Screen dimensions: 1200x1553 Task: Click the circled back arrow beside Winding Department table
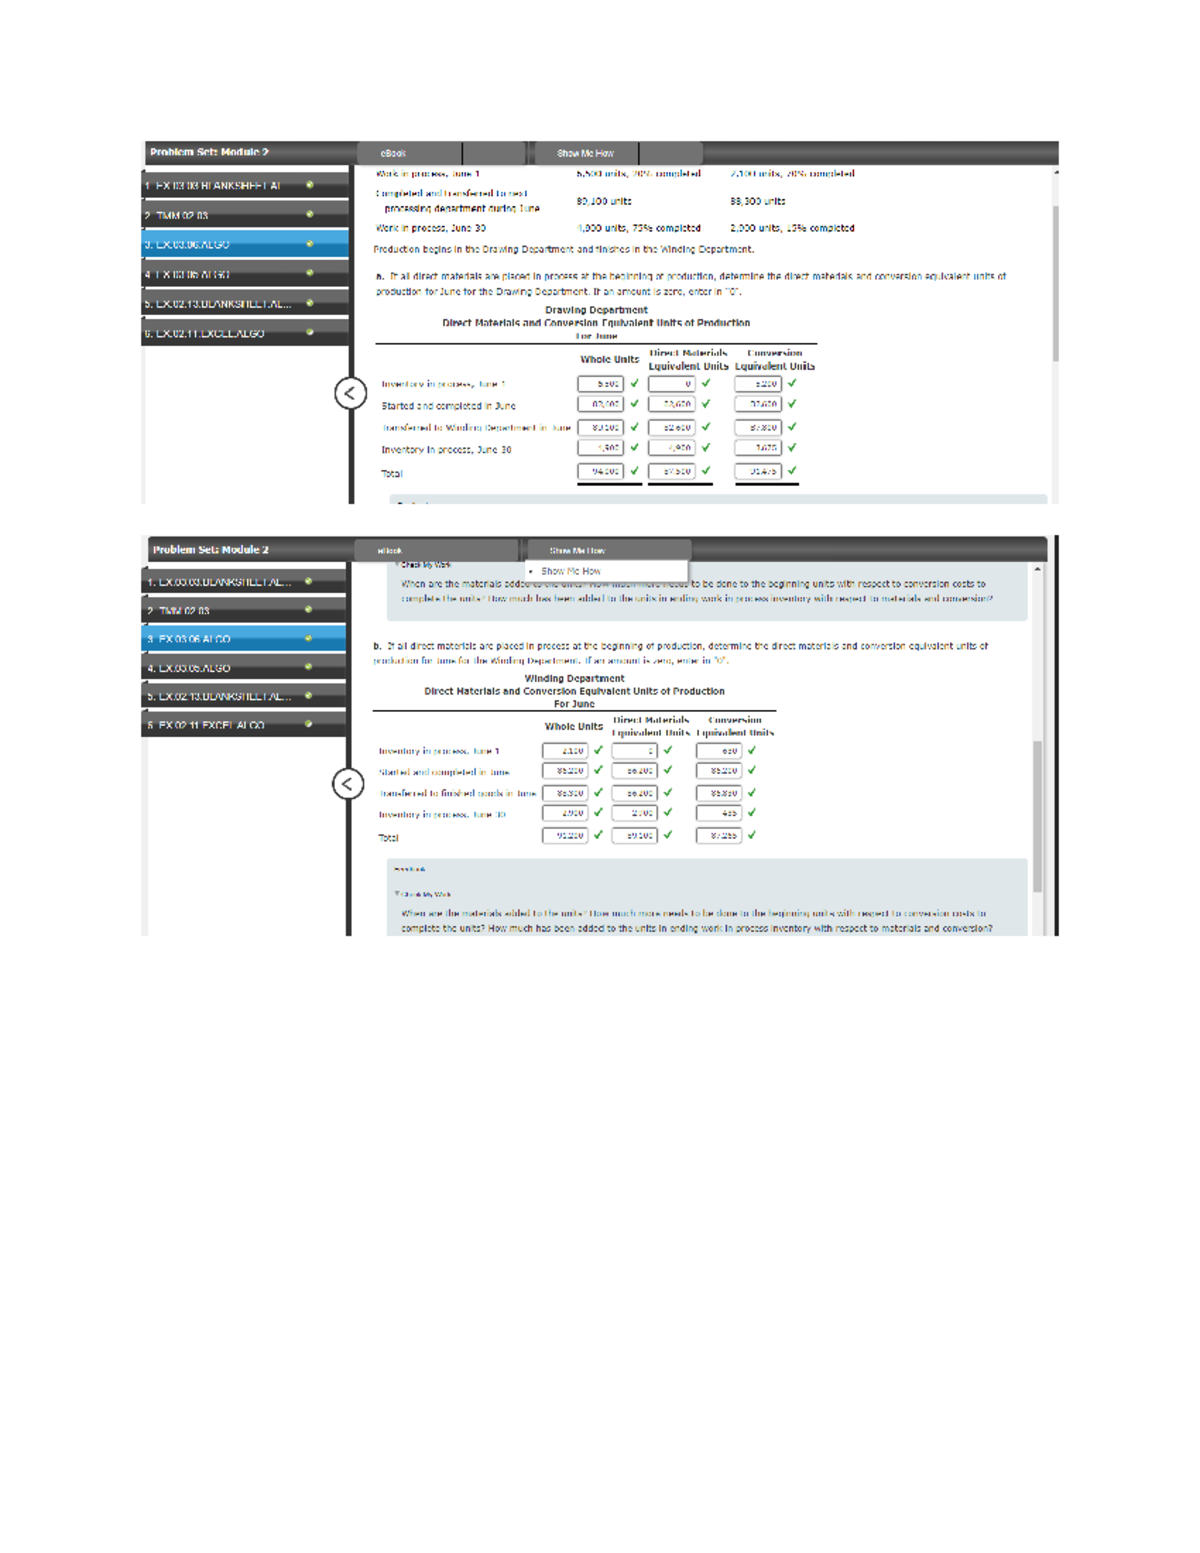pyautogui.click(x=348, y=783)
